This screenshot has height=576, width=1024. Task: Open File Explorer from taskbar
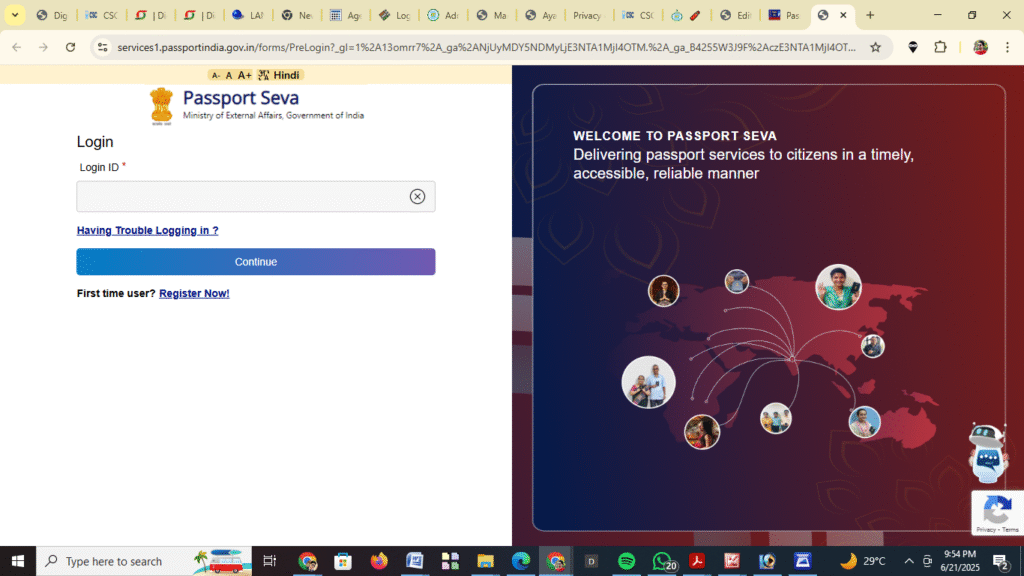(485, 561)
